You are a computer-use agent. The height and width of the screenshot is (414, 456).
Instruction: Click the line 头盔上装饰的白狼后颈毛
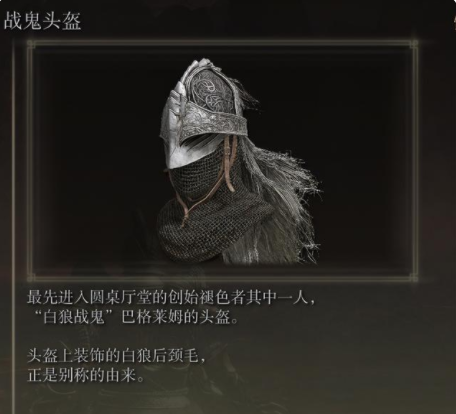(116, 356)
